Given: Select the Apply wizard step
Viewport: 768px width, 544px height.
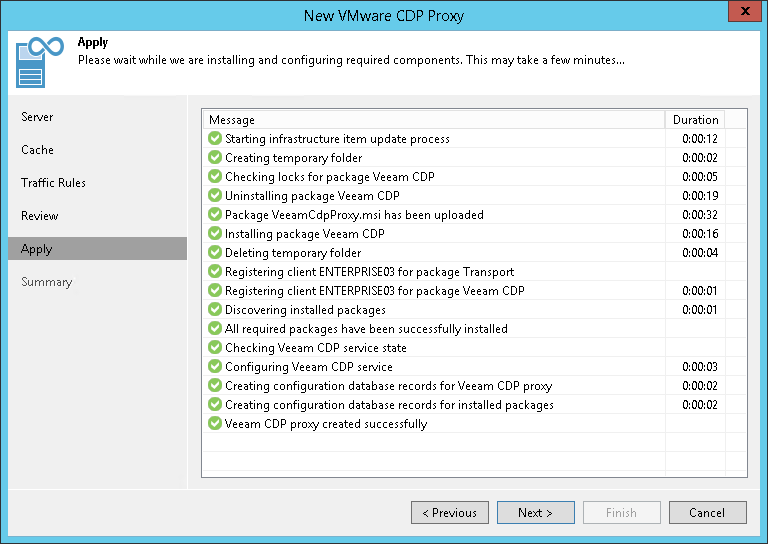Looking at the screenshot, I should (97, 249).
